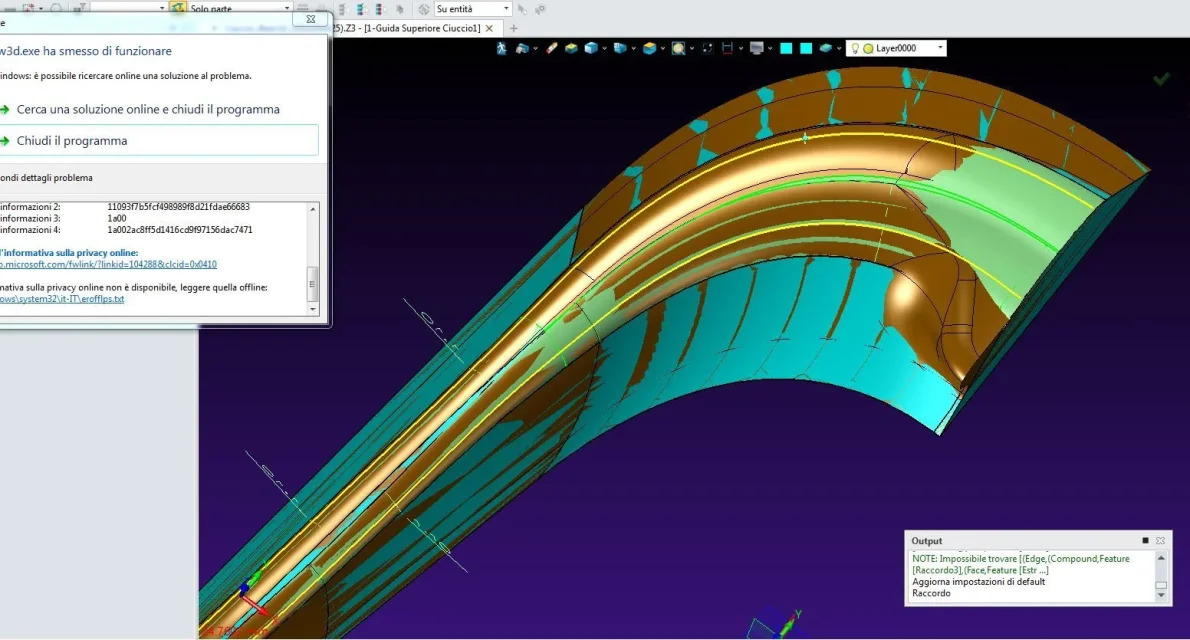This screenshot has width=1190, height=640.
Task: Click the exit running-man icon in view toolbar
Action: pos(502,48)
